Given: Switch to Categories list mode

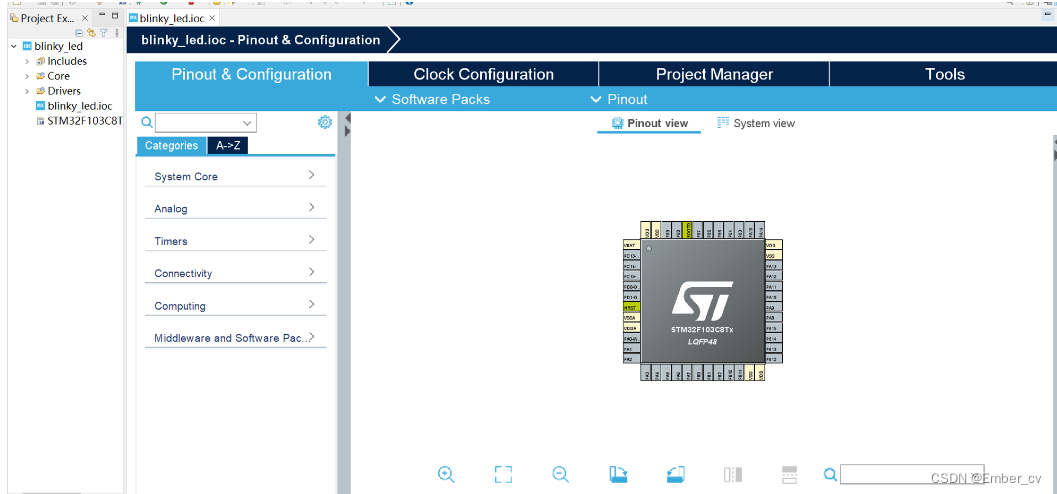Looking at the screenshot, I should 171,146.
